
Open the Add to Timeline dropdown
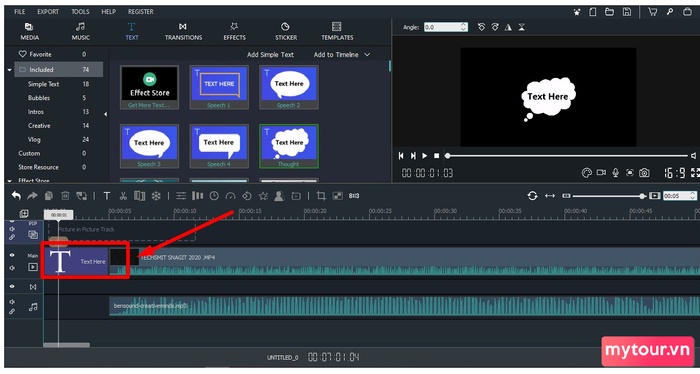(342, 54)
